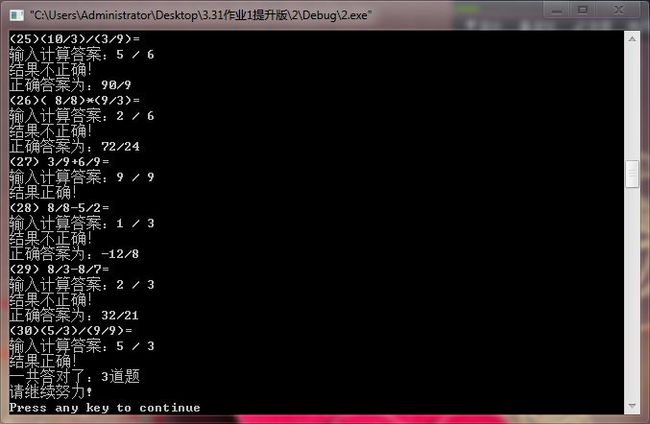Click question line (29) 8/3-8/7=
Image resolution: width=650 pixels, height=424 pixels.
(59, 269)
